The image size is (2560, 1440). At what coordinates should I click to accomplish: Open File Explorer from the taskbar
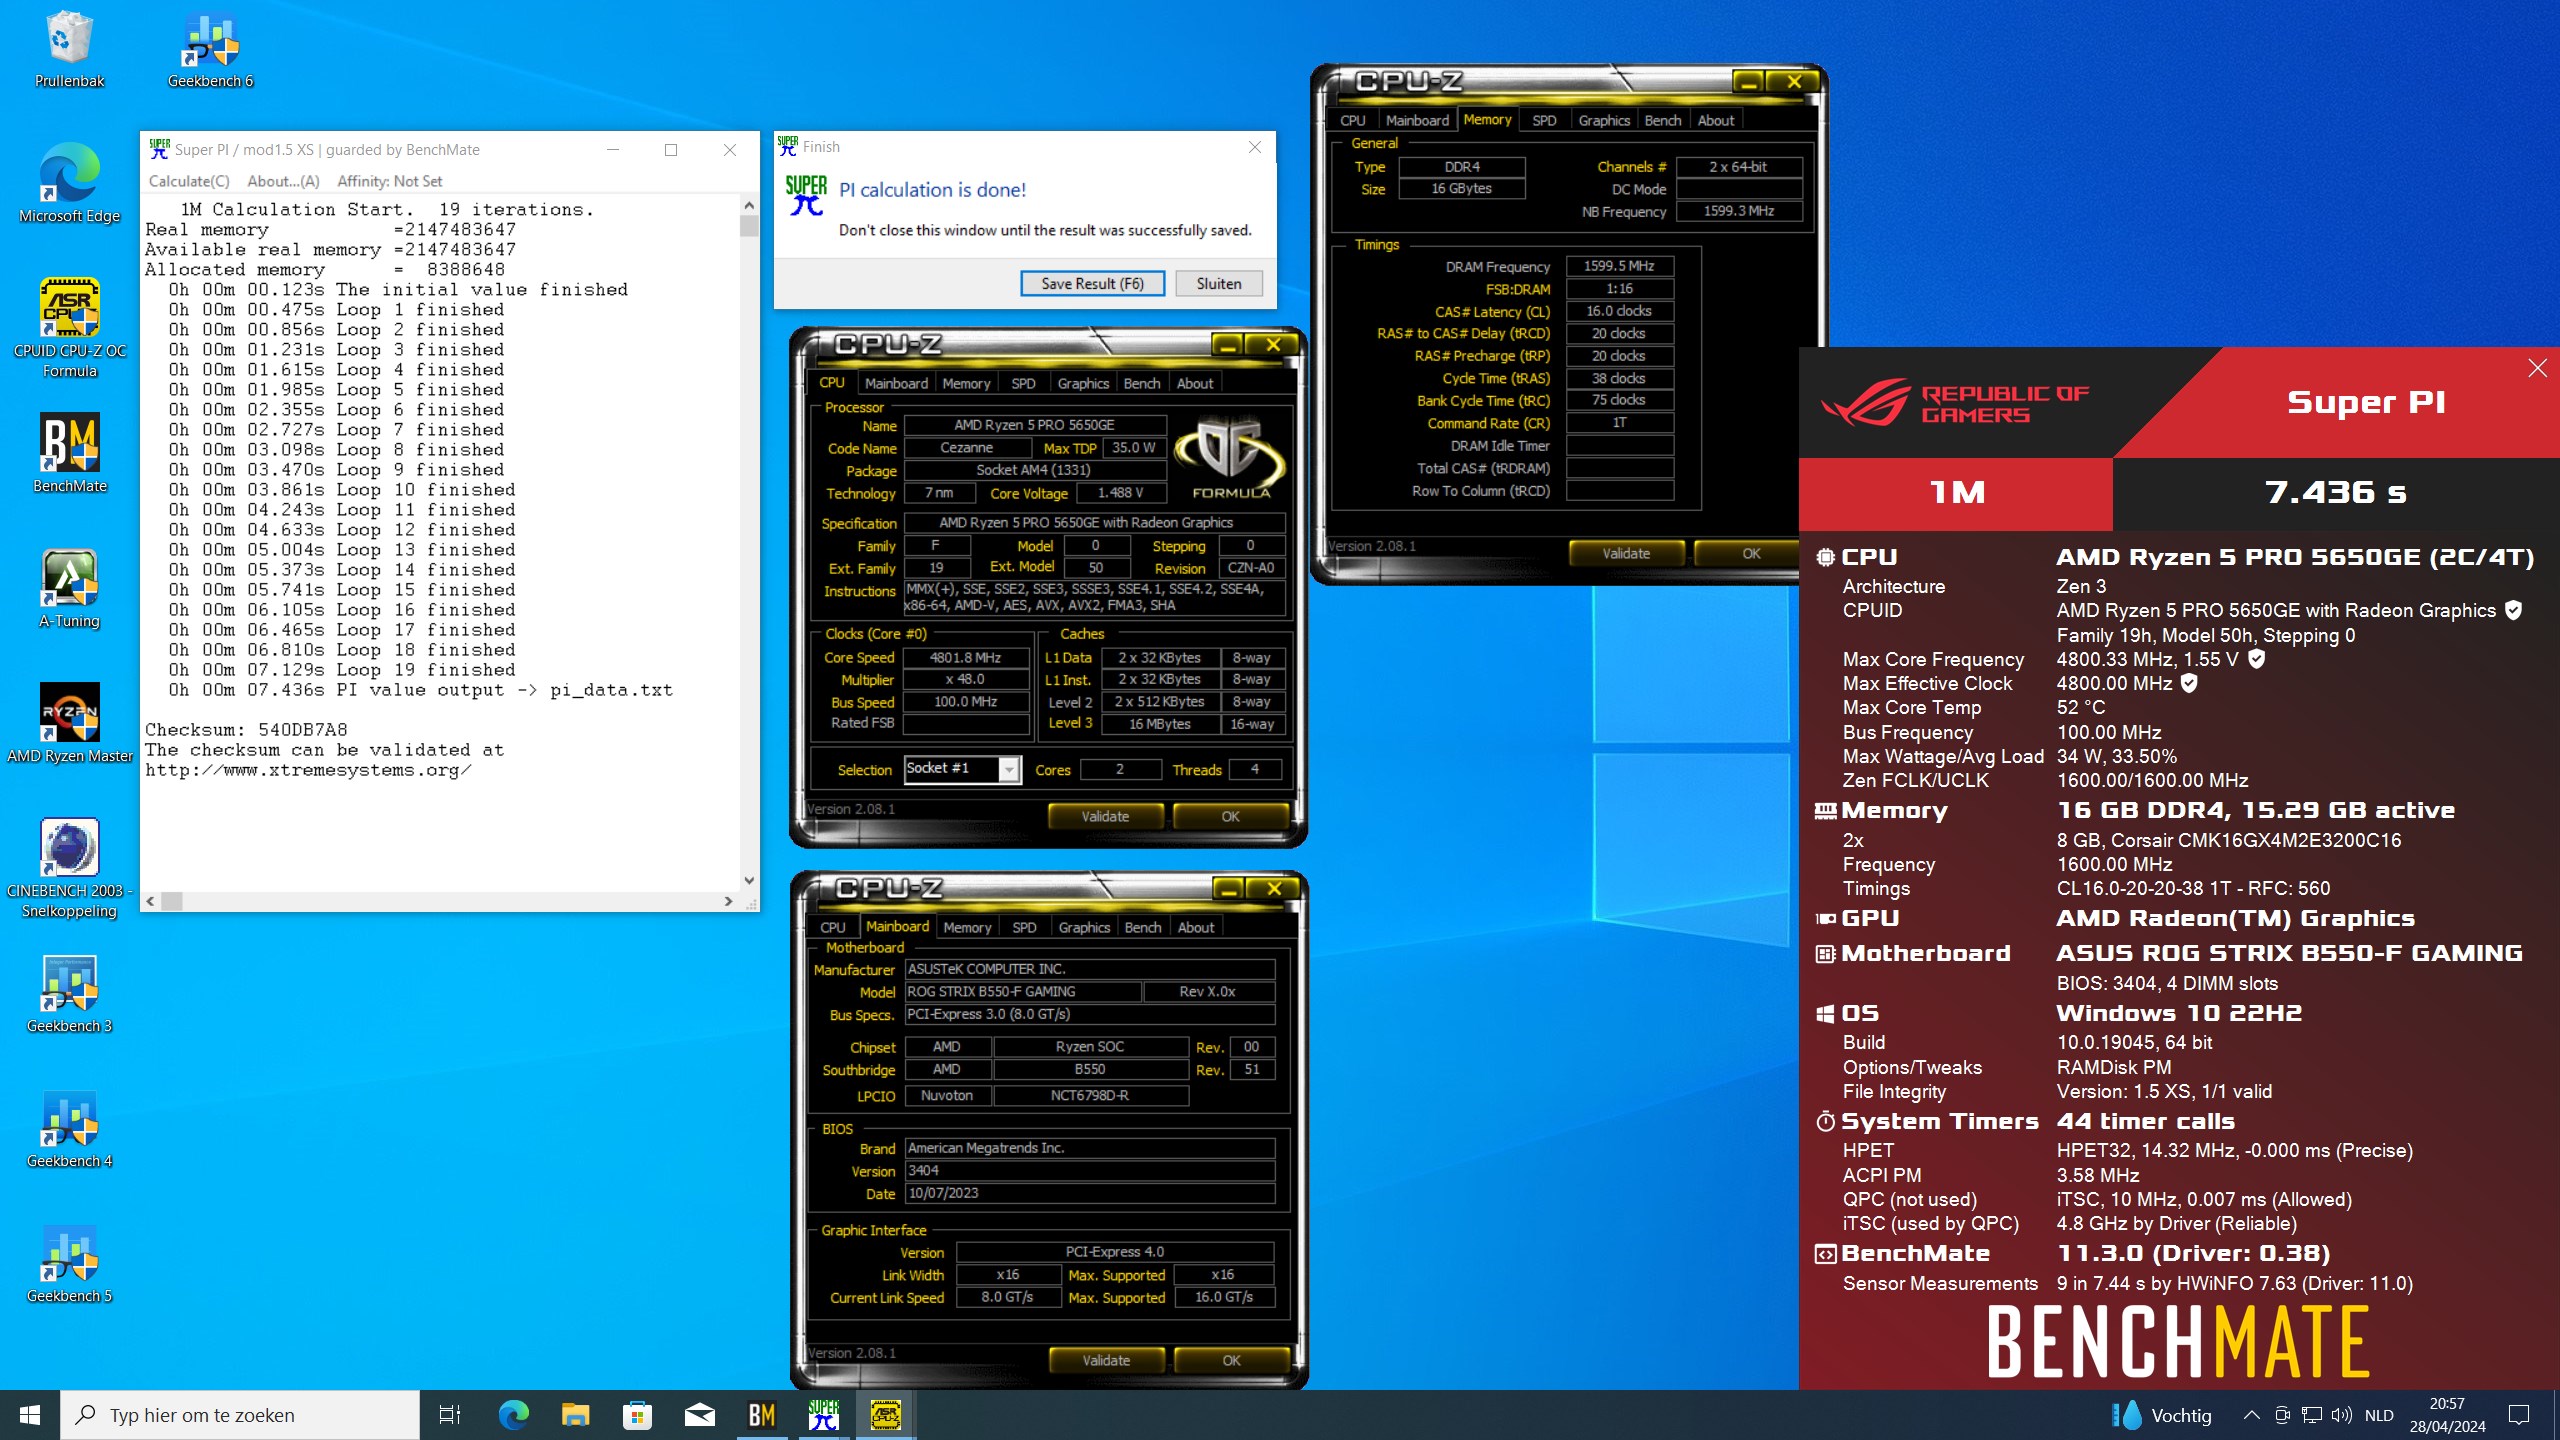coord(575,1415)
